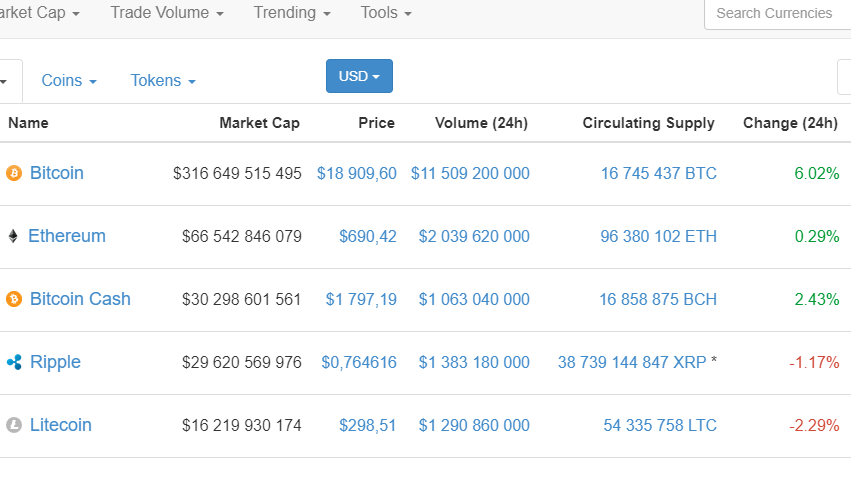Expand the Tokens dropdown filter
The width and height of the screenshot is (851, 478).
coord(163,80)
